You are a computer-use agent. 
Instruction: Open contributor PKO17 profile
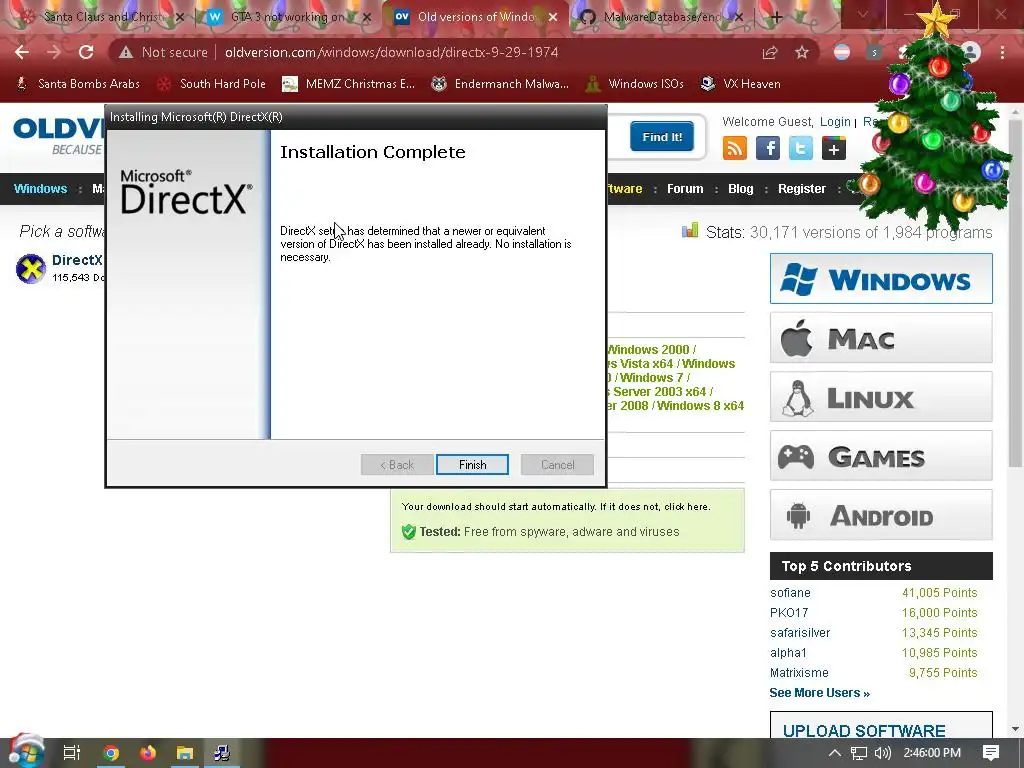(789, 613)
